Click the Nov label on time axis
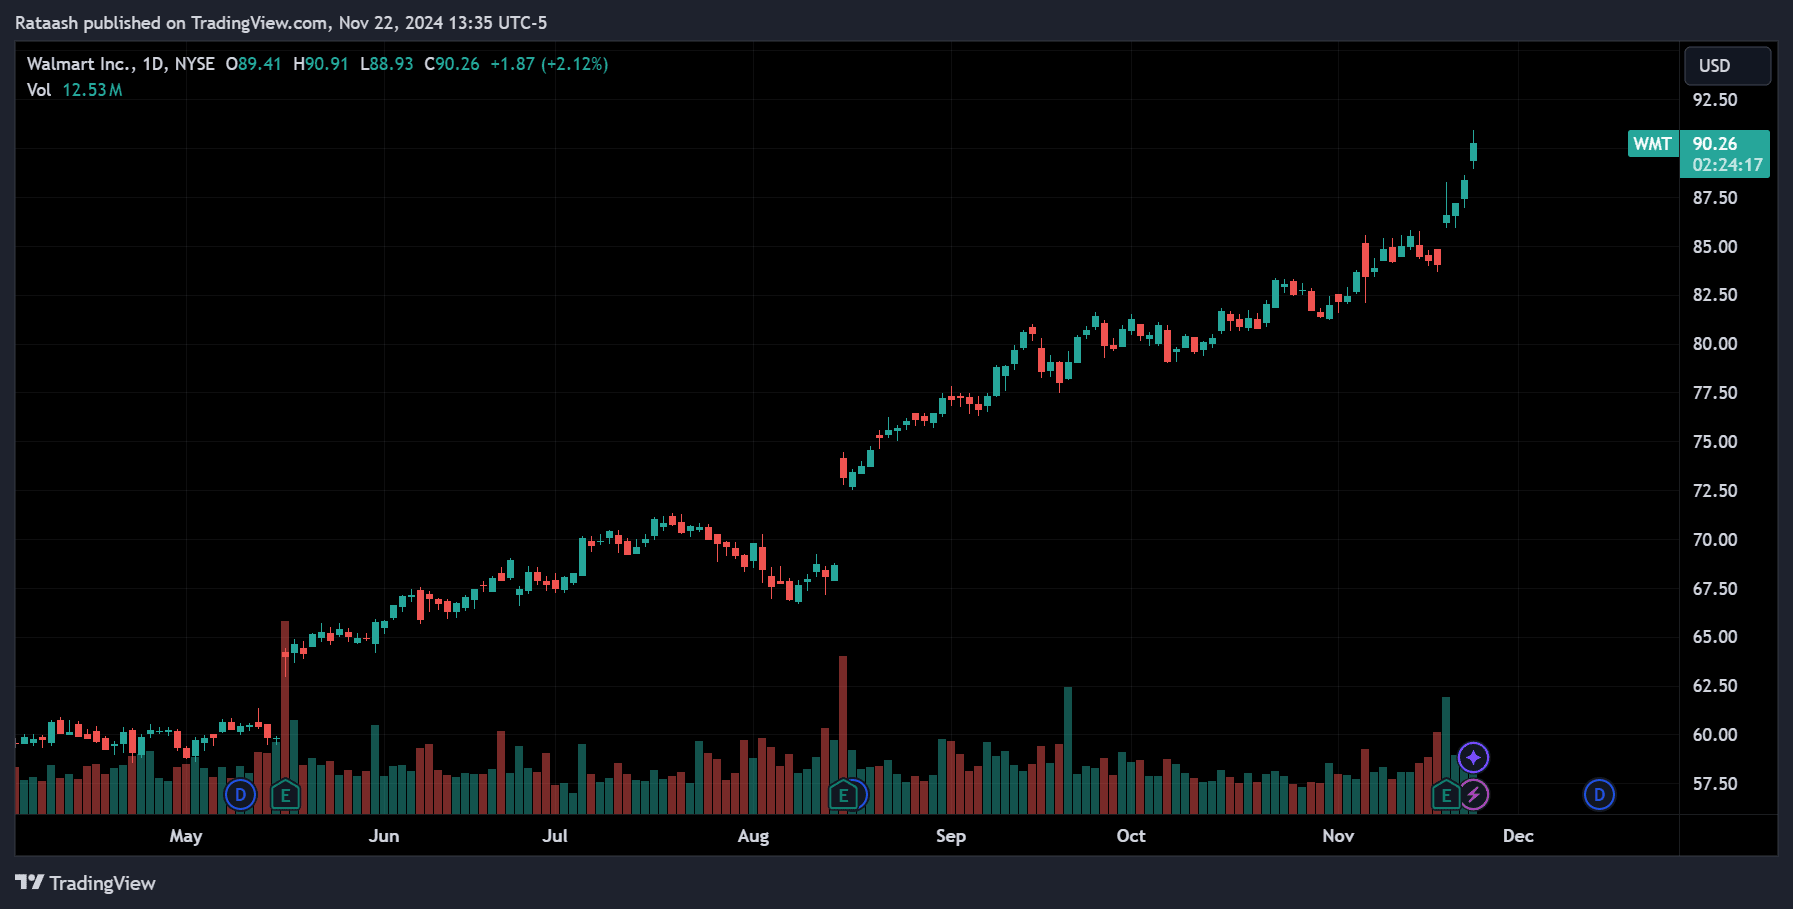1793x909 pixels. point(1338,836)
